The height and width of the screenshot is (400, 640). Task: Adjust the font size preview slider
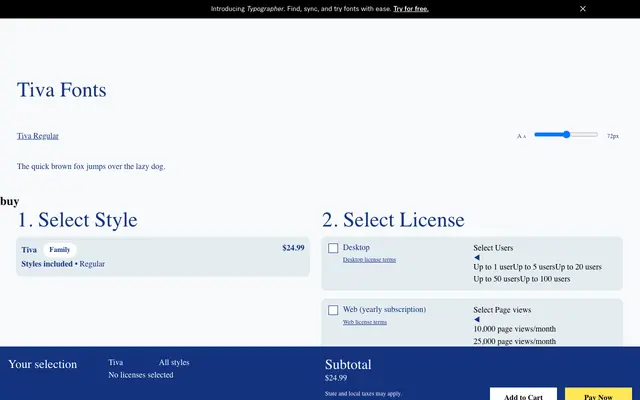click(x=566, y=134)
